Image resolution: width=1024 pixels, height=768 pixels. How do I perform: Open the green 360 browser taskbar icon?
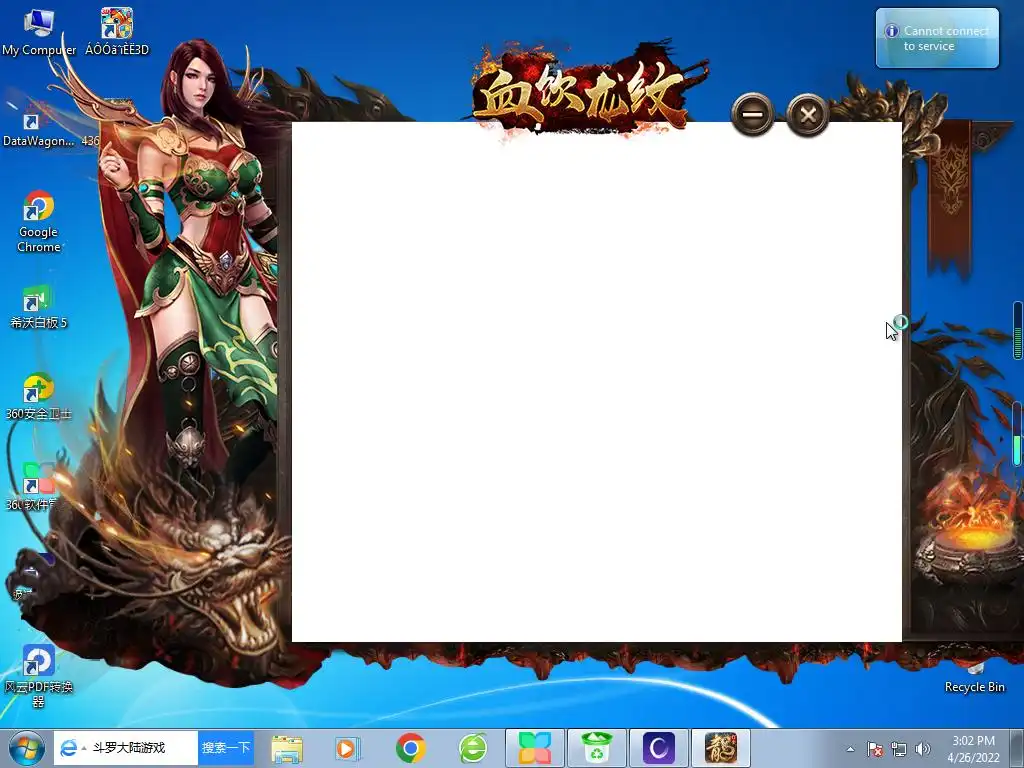[x=473, y=748]
